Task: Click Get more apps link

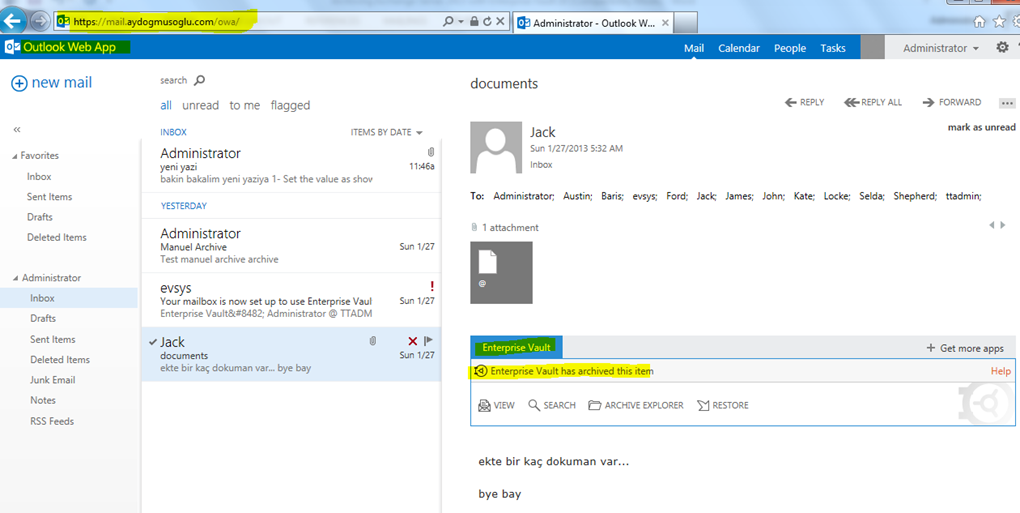Action: [965, 349]
